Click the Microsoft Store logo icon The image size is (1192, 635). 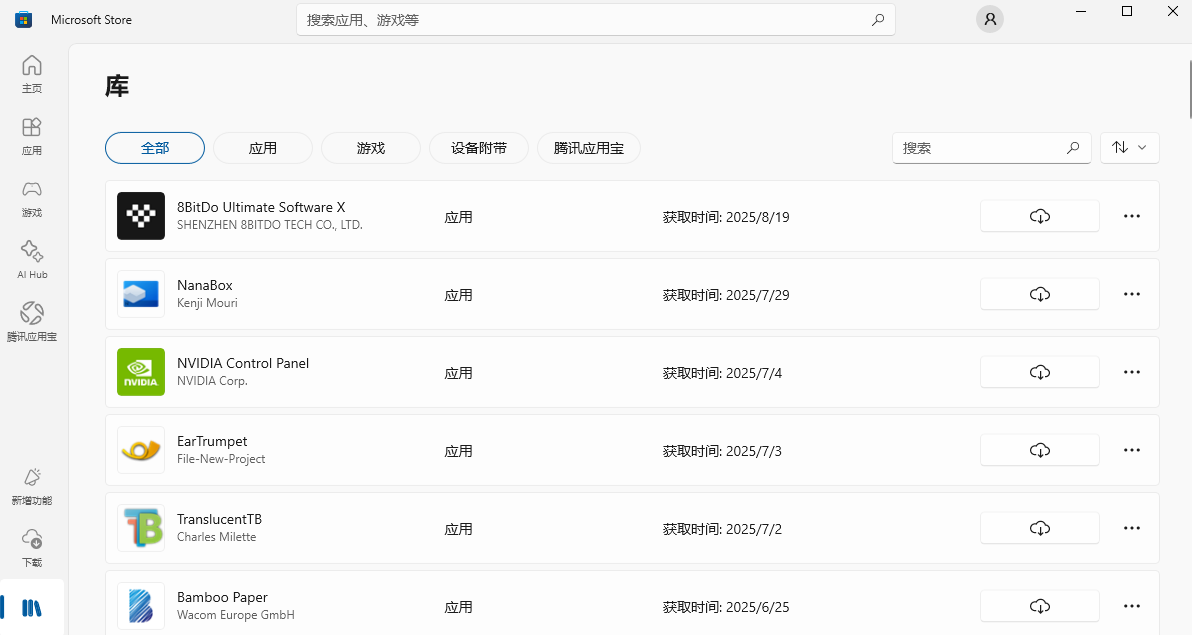coord(24,20)
